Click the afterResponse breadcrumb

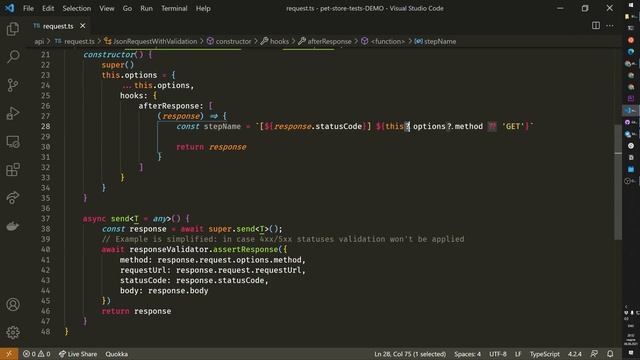(325, 41)
